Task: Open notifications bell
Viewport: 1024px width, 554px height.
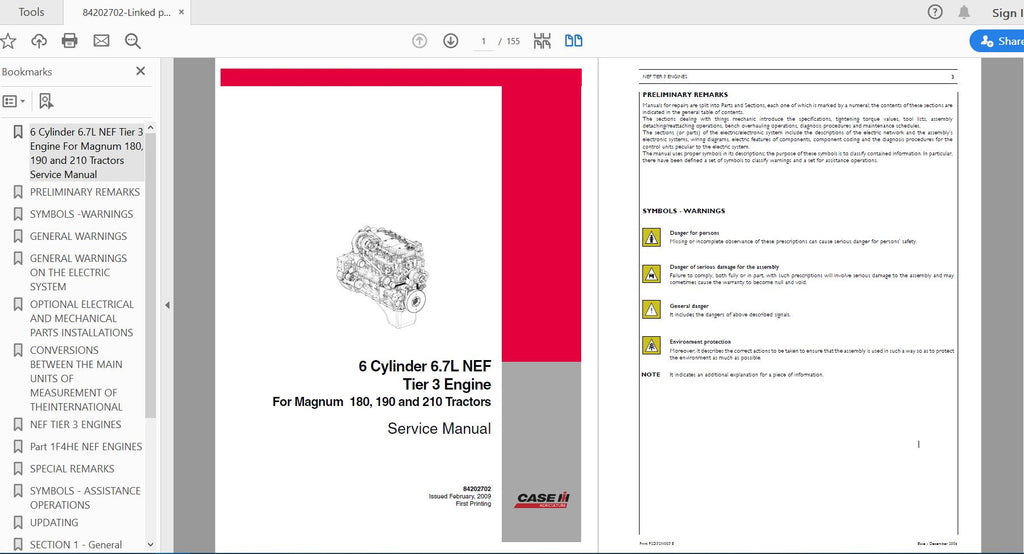Action: (x=964, y=12)
